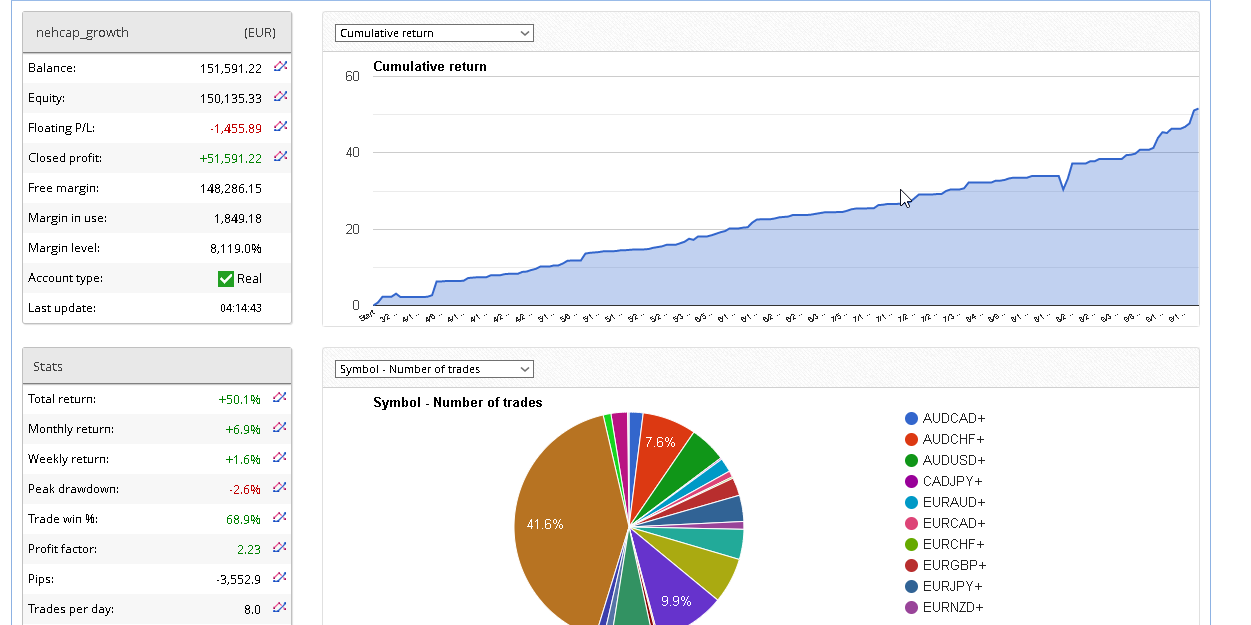This screenshot has width=1251, height=625.
Task: Click chart icon next to Balance
Action: click(x=281, y=67)
